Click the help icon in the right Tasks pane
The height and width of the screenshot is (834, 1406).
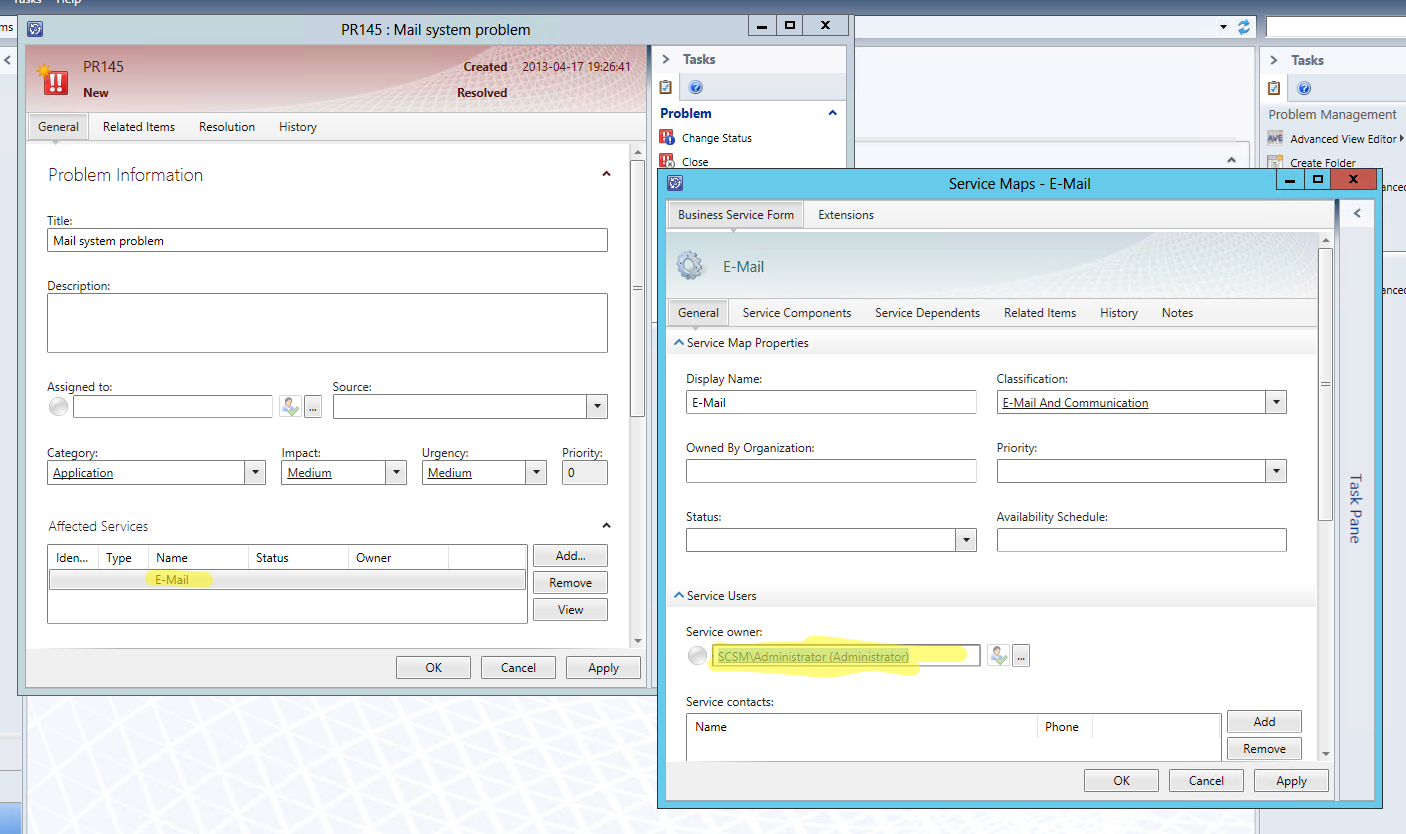[x=1304, y=89]
